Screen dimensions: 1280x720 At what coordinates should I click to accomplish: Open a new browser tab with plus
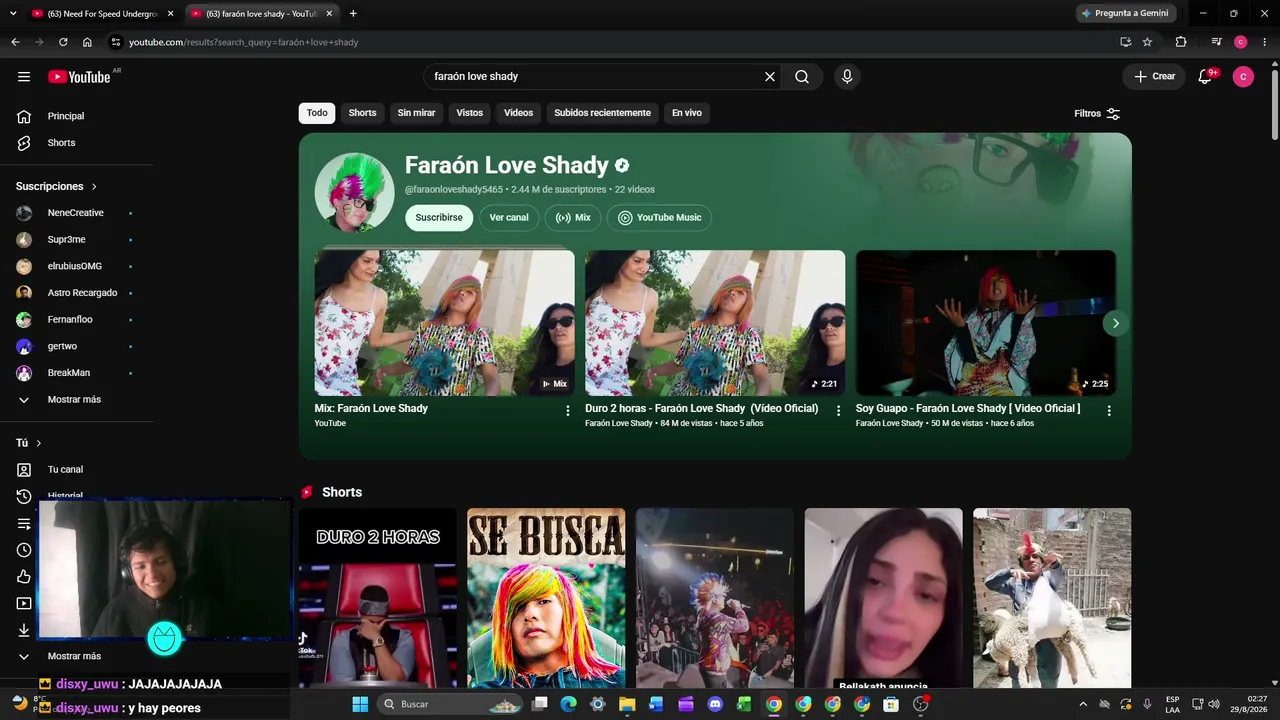point(353,14)
